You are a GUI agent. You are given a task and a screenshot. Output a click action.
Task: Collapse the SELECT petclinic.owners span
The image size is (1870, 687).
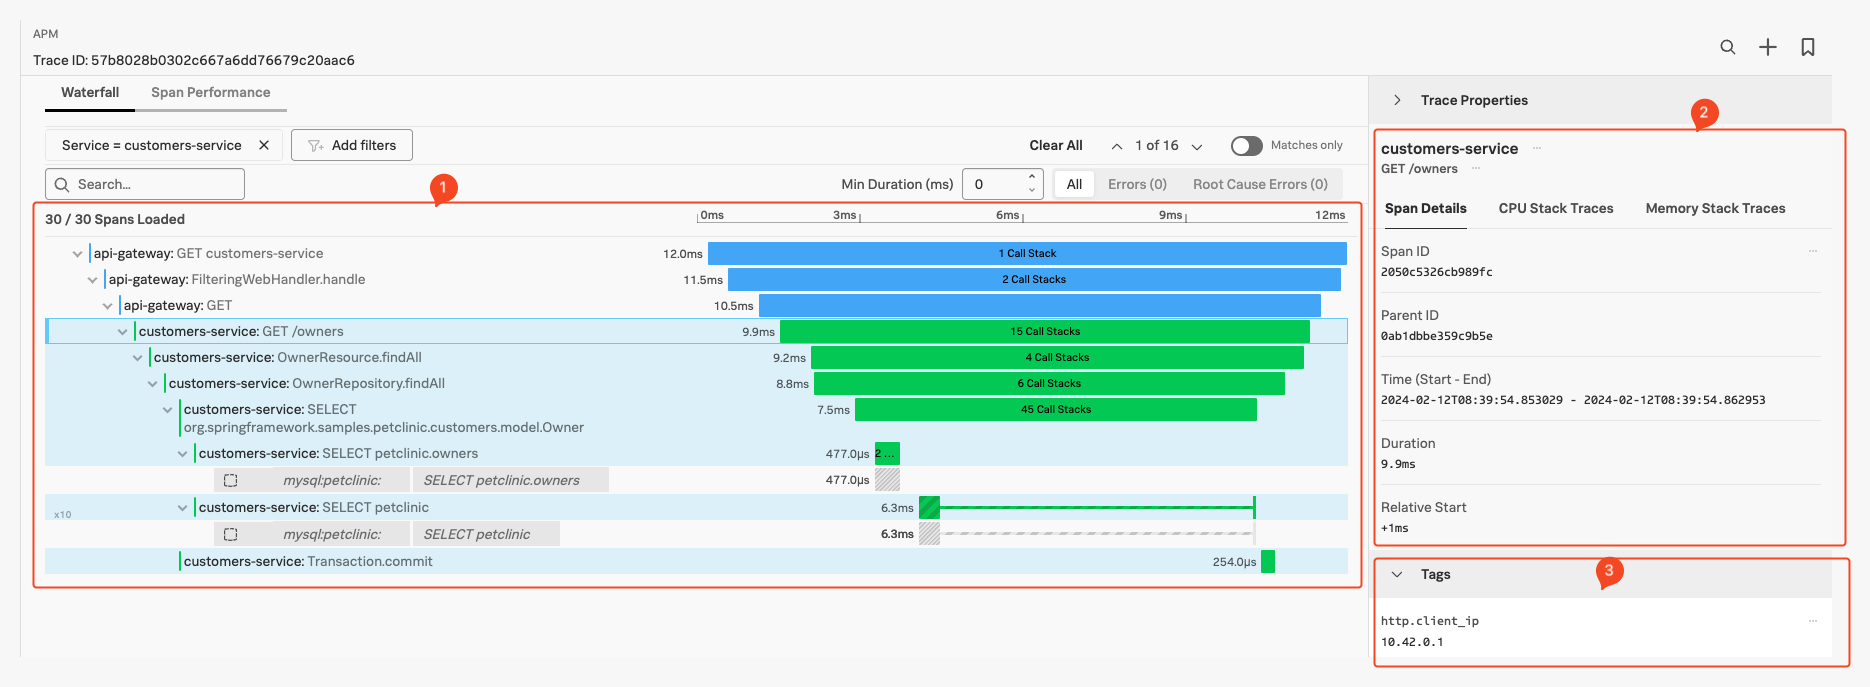pyautogui.click(x=182, y=454)
